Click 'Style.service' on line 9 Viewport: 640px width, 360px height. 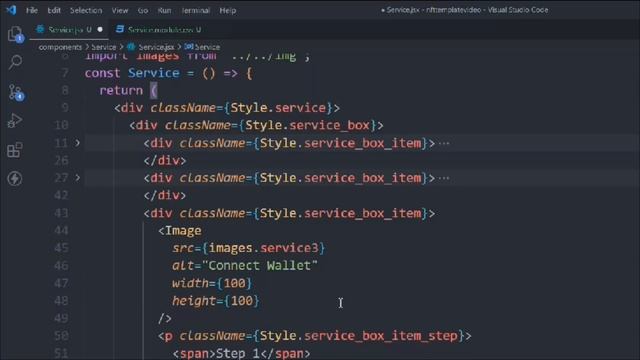coord(278,108)
